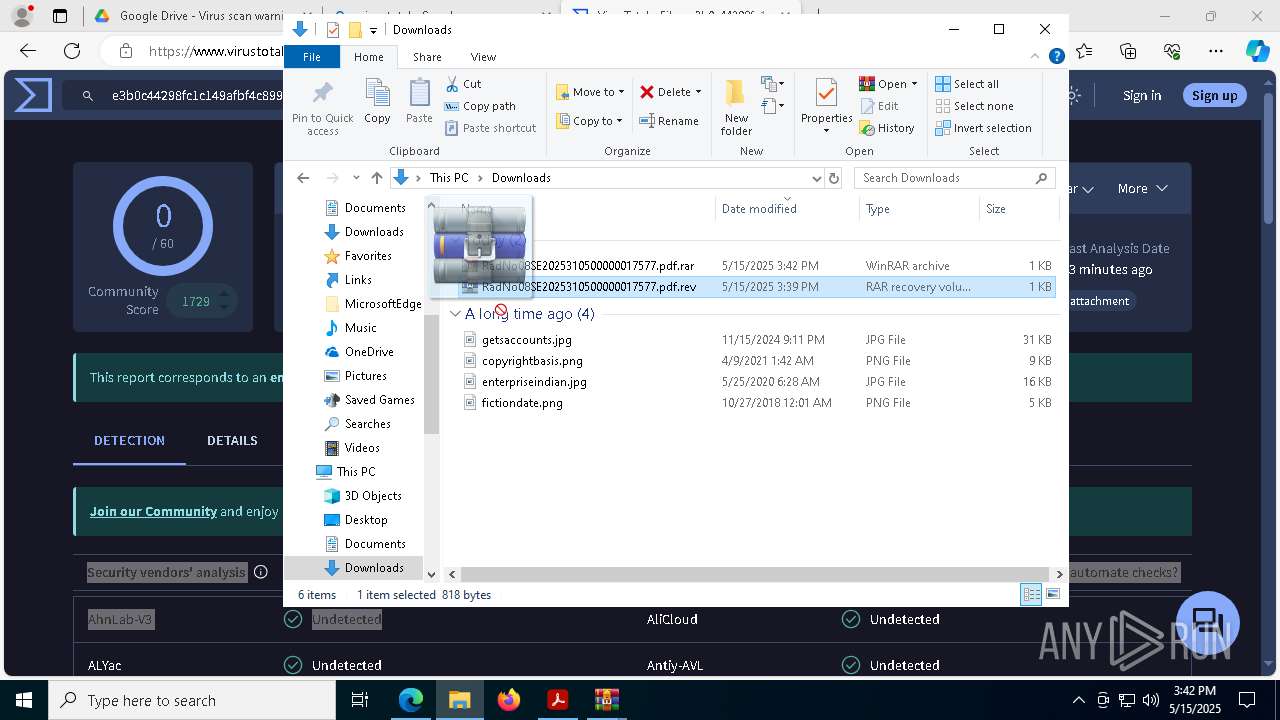Open DETAILS tab in VirusTotal page
The height and width of the screenshot is (720, 1280).
(232, 441)
